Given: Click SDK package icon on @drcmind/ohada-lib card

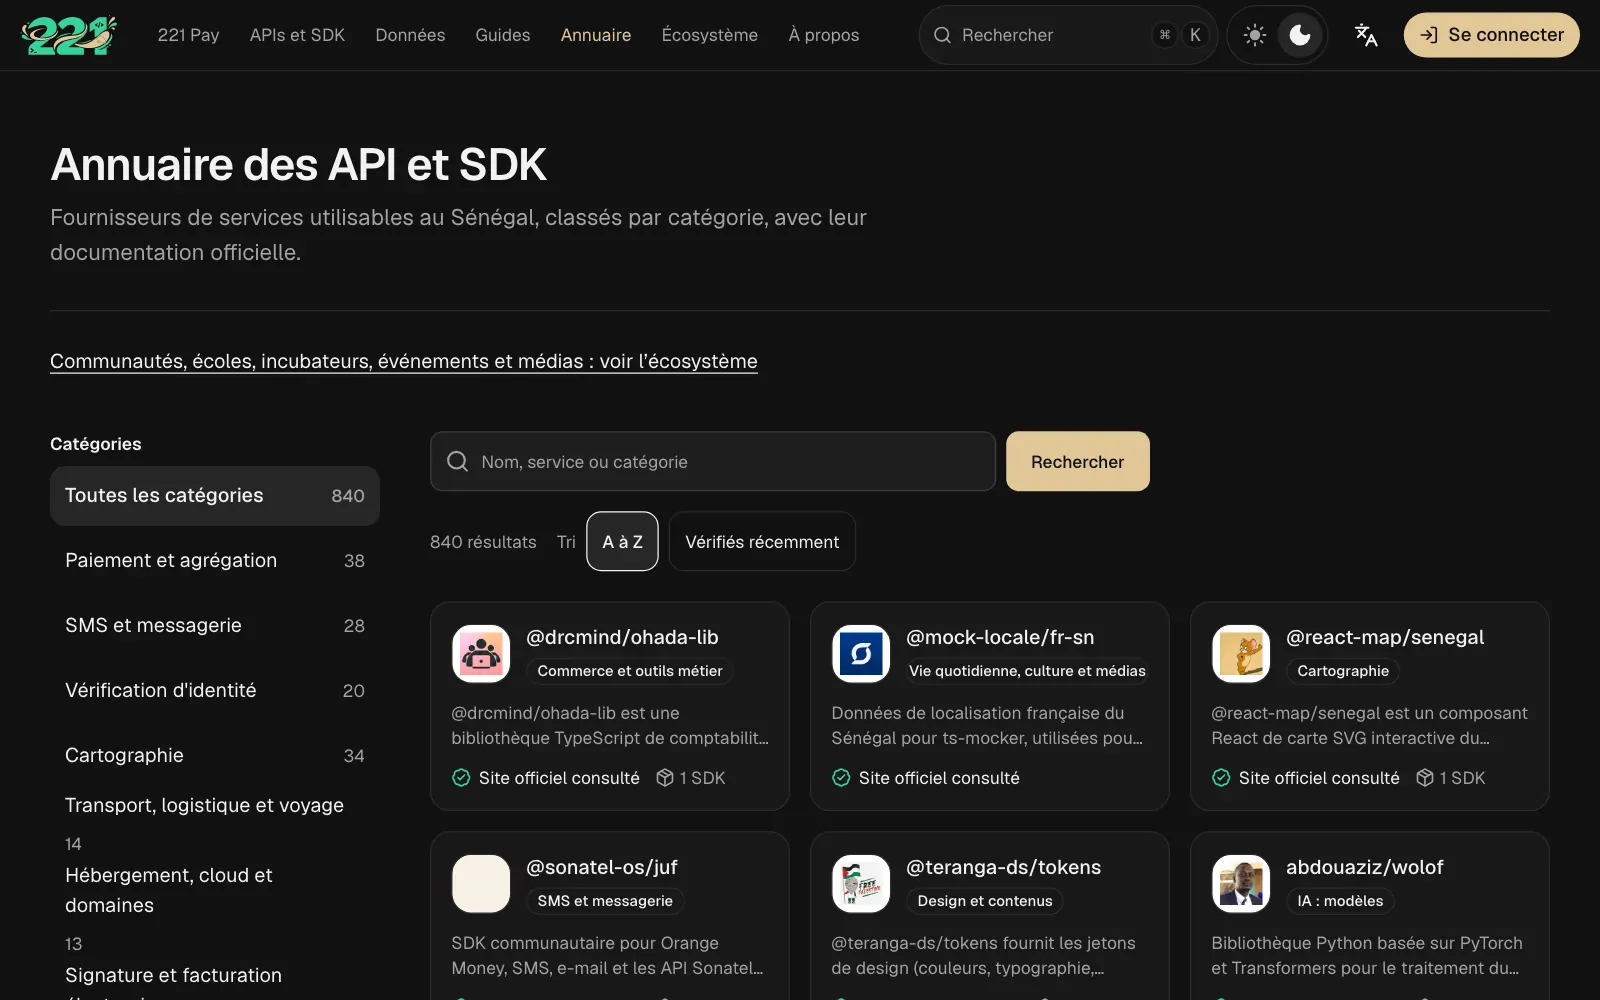Looking at the screenshot, I should click(665, 778).
